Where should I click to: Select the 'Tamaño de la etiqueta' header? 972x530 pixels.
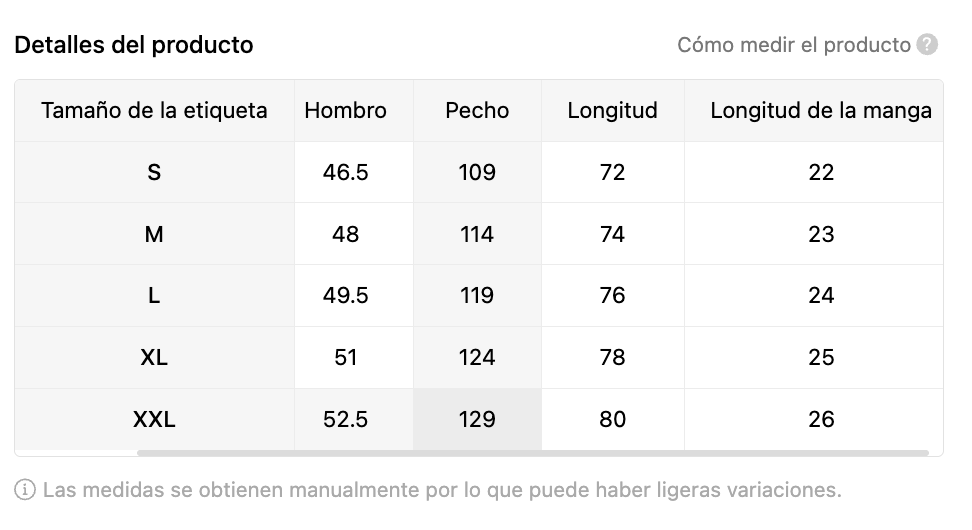(154, 110)
